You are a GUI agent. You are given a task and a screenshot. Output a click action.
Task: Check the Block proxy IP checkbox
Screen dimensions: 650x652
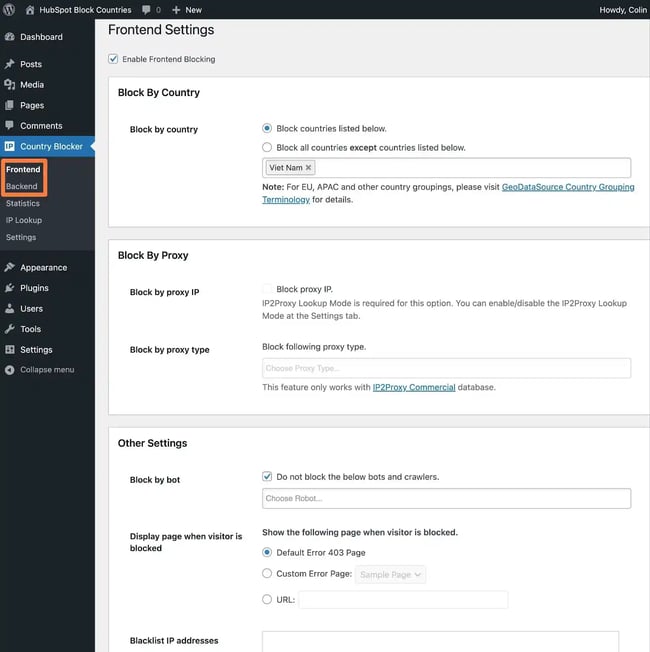click(267, 289)
